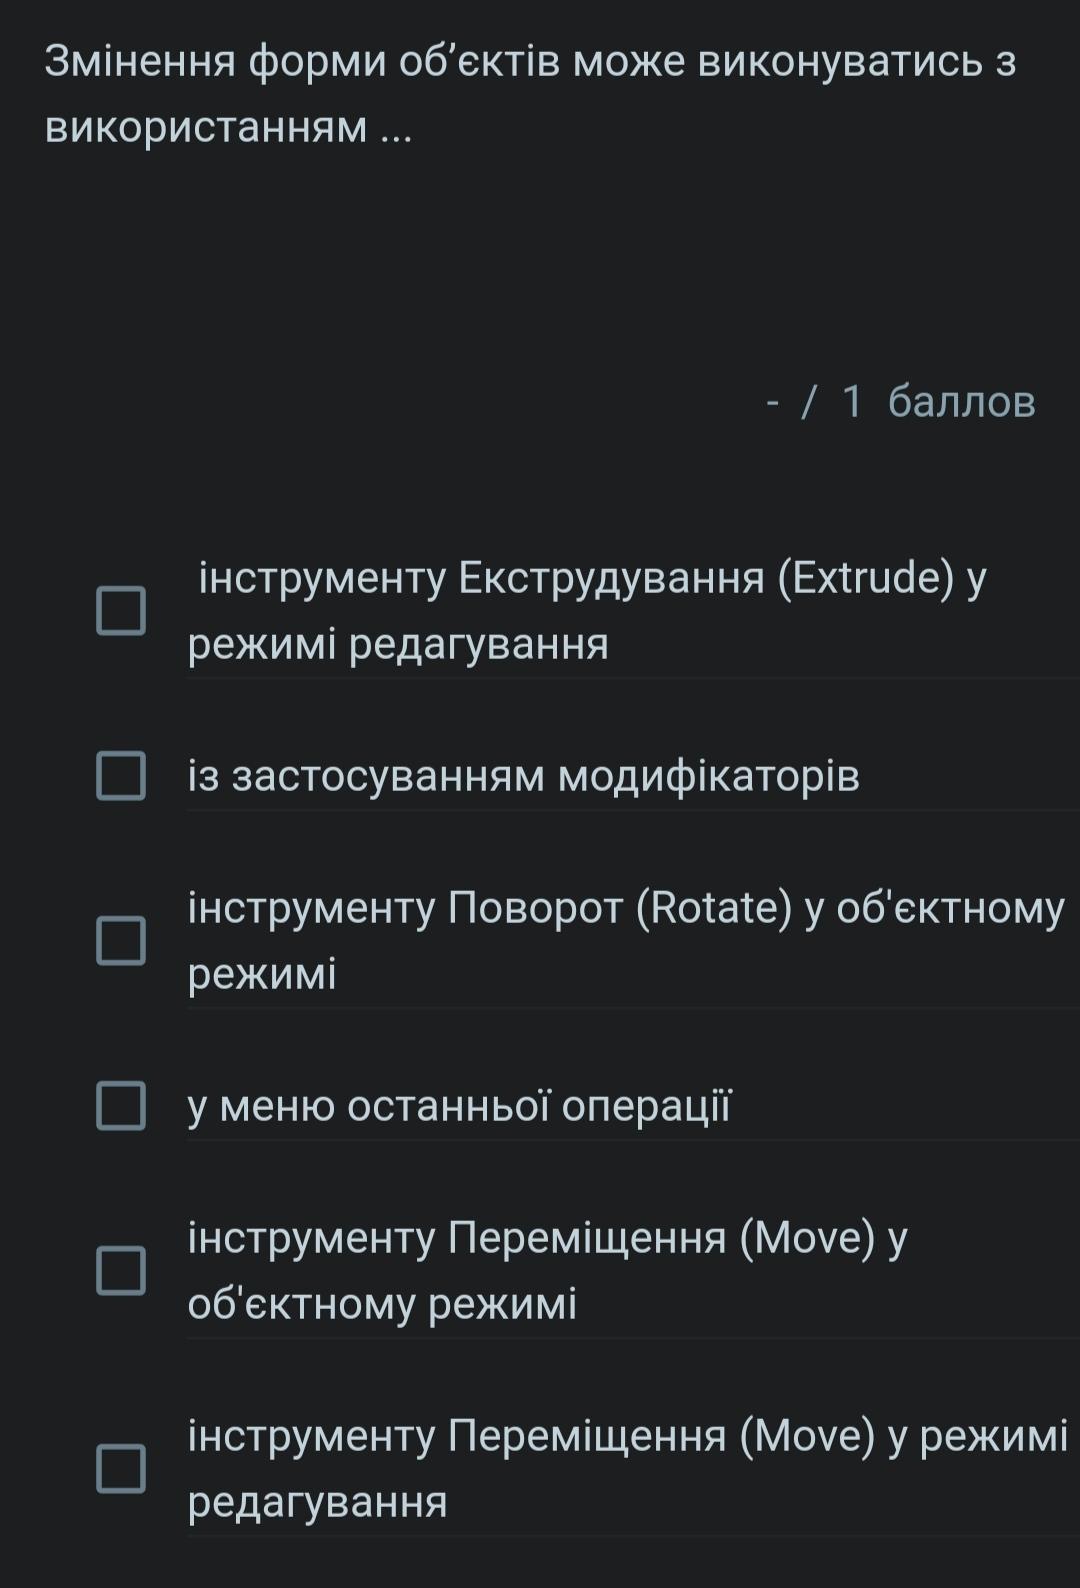
Task: Check the Extrude in edit mode option
Action: [x=121, y=610]
